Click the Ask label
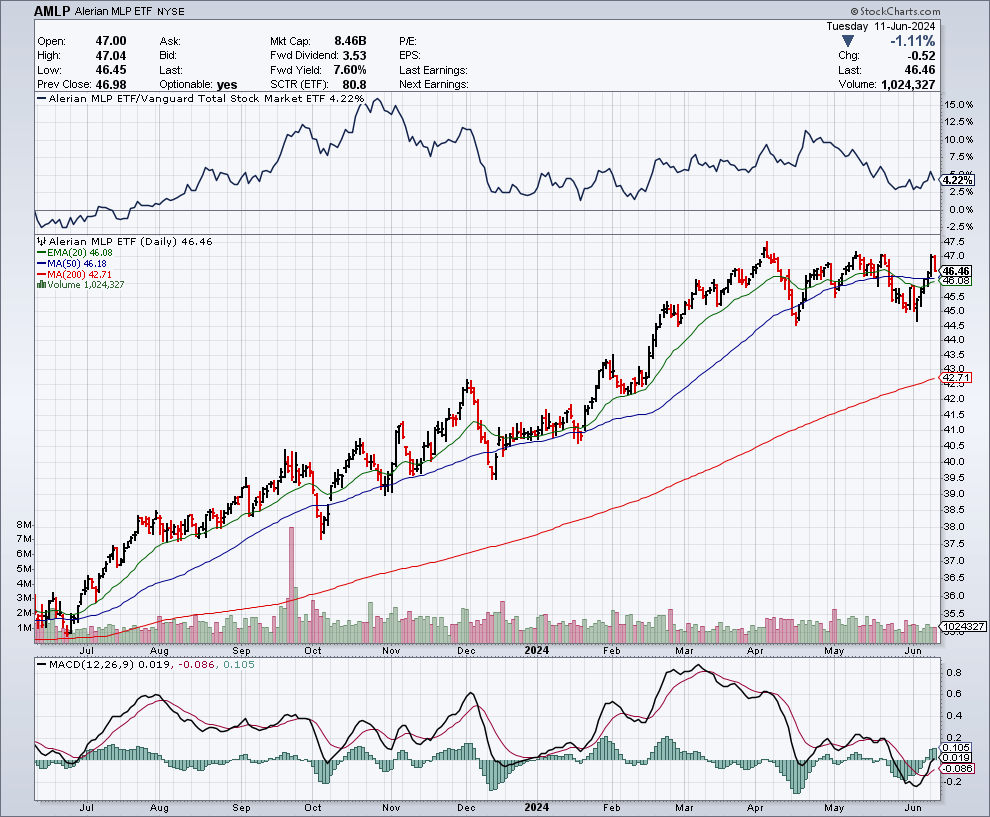 [x=170, y=41]
